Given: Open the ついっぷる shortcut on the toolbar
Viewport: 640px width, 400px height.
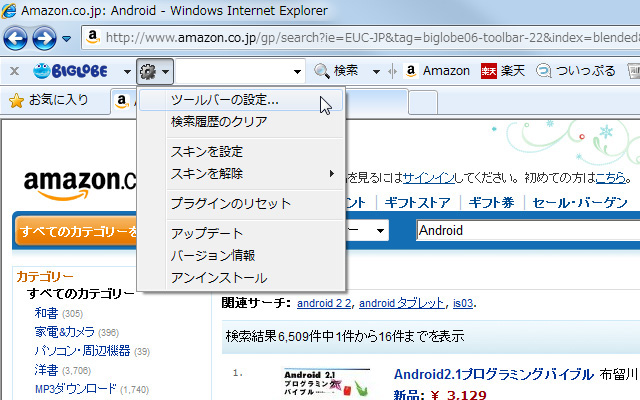Looking at the screenshot, I should (x=576, y=71).
